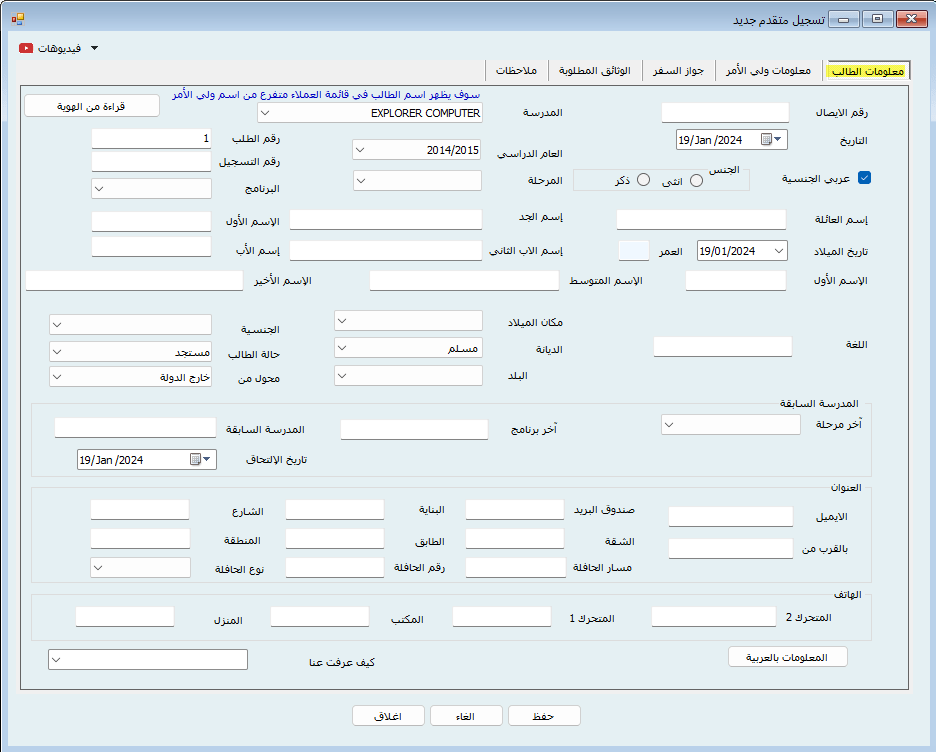The width and height of the screenshot is (936, 752).
Task: Switch to معلومات ولي الأمر tab
Action: pyautogui.click(x=768, y=70)
